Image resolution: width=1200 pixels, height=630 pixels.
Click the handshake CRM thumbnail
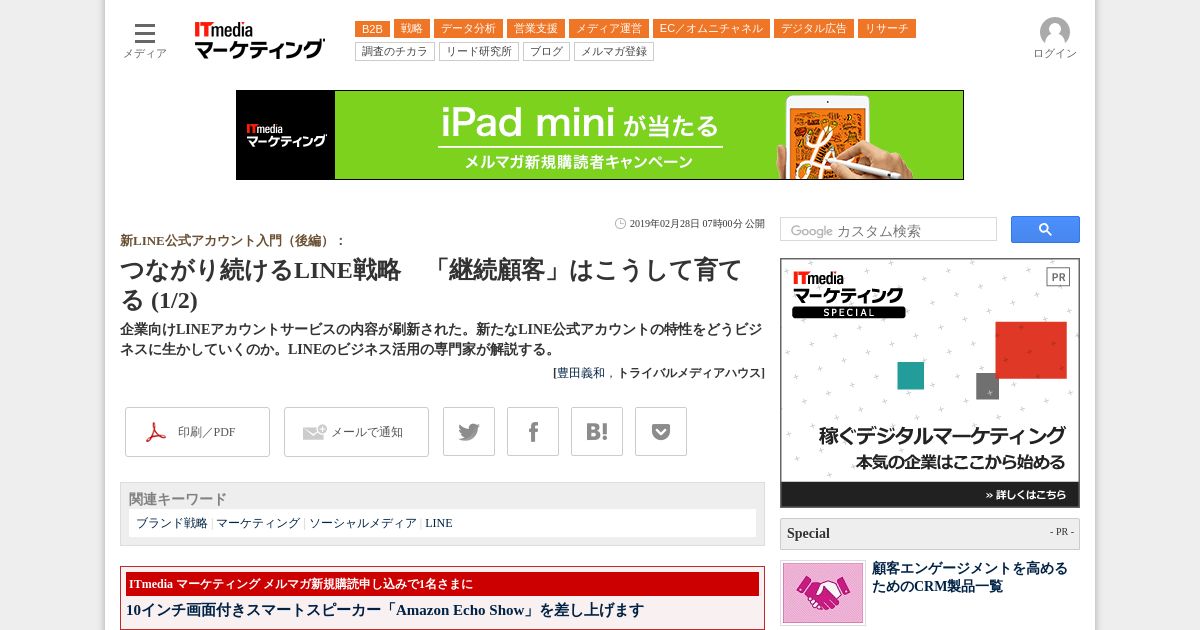pos(823,593)
